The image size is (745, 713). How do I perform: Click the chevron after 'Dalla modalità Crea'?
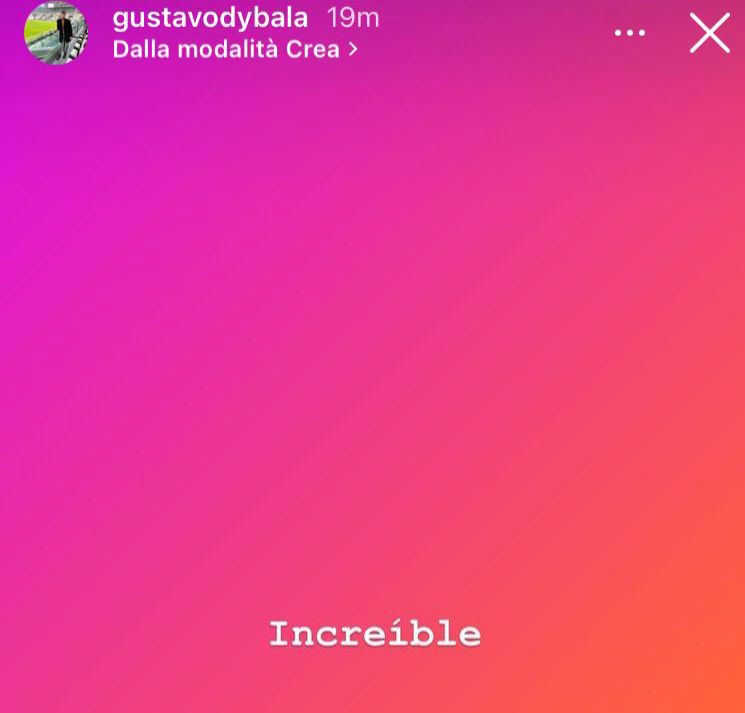[353, 50]
